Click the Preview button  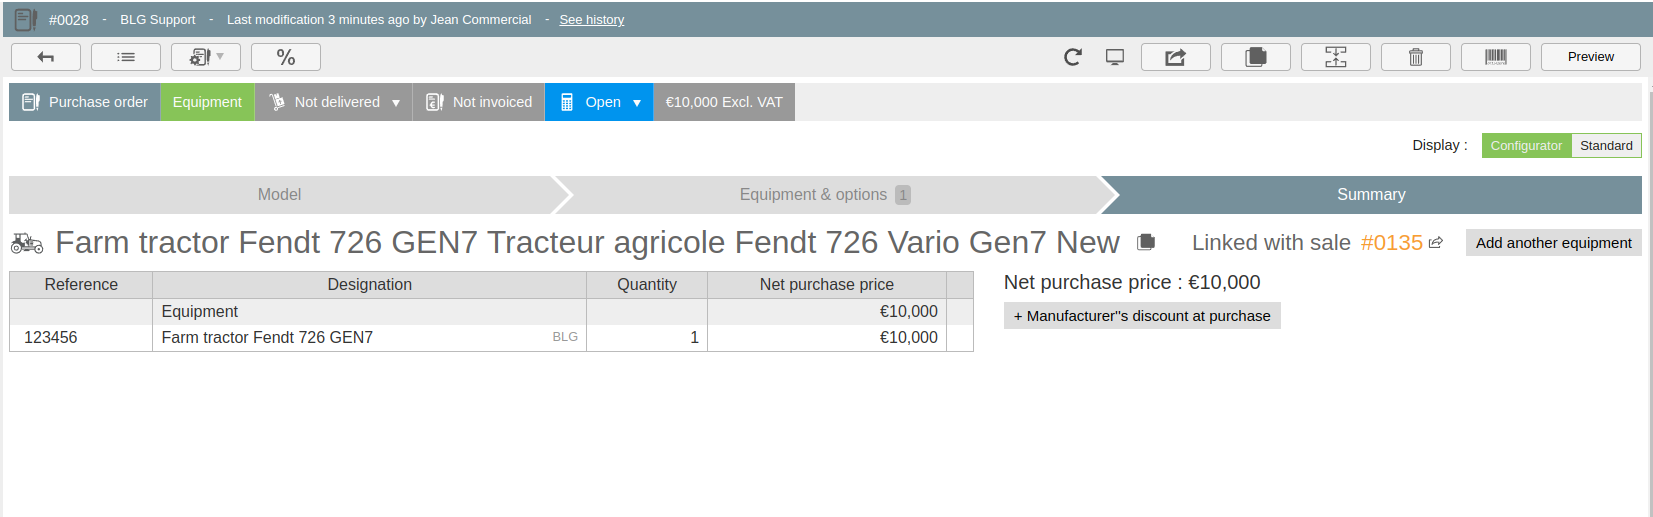[x=1591, y=57]
